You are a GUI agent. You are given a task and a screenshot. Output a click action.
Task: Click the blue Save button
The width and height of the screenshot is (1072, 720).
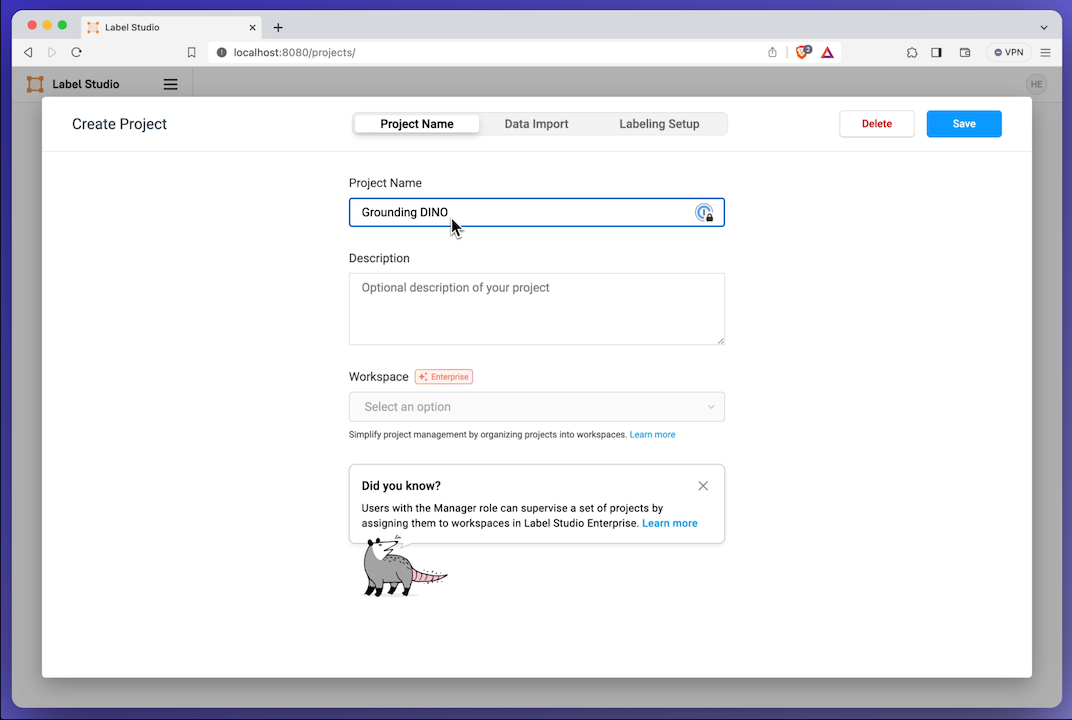pyautogui.click(x=964, y=124)
